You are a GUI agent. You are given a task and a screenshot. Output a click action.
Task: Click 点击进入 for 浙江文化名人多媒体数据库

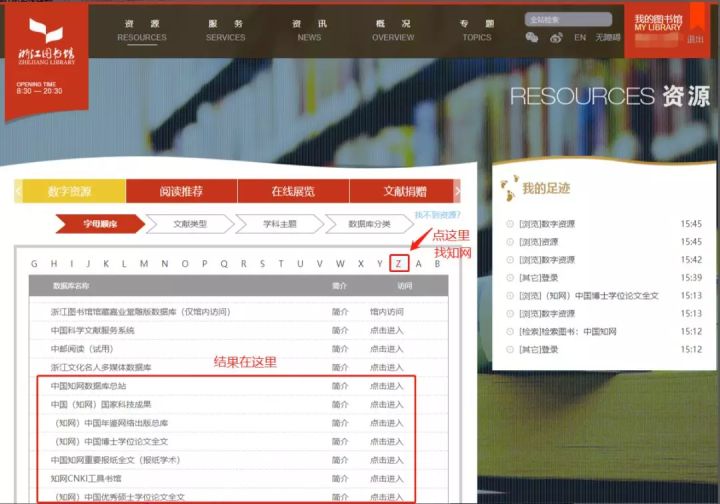387,367
